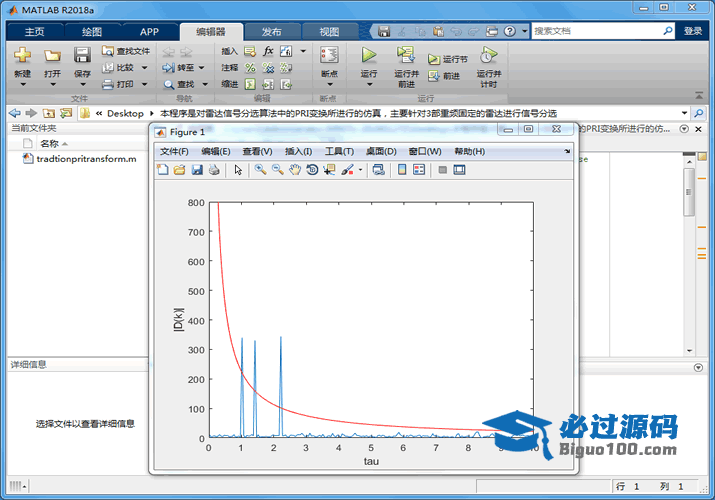Select the Zoom In tool in Figure 1

pyautogui.click(x=260, y=170)
